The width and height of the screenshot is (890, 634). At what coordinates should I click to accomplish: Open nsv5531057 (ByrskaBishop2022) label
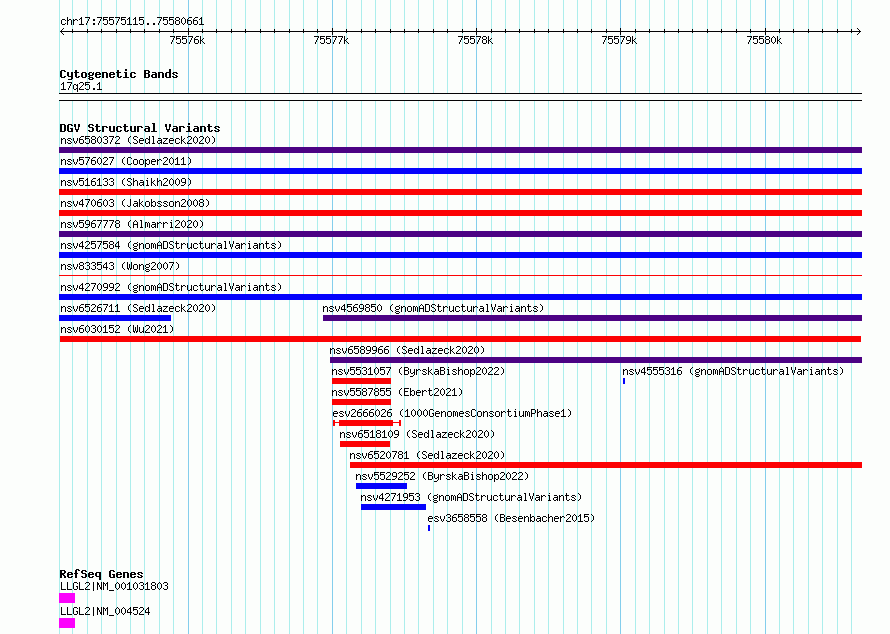[418, 371]
